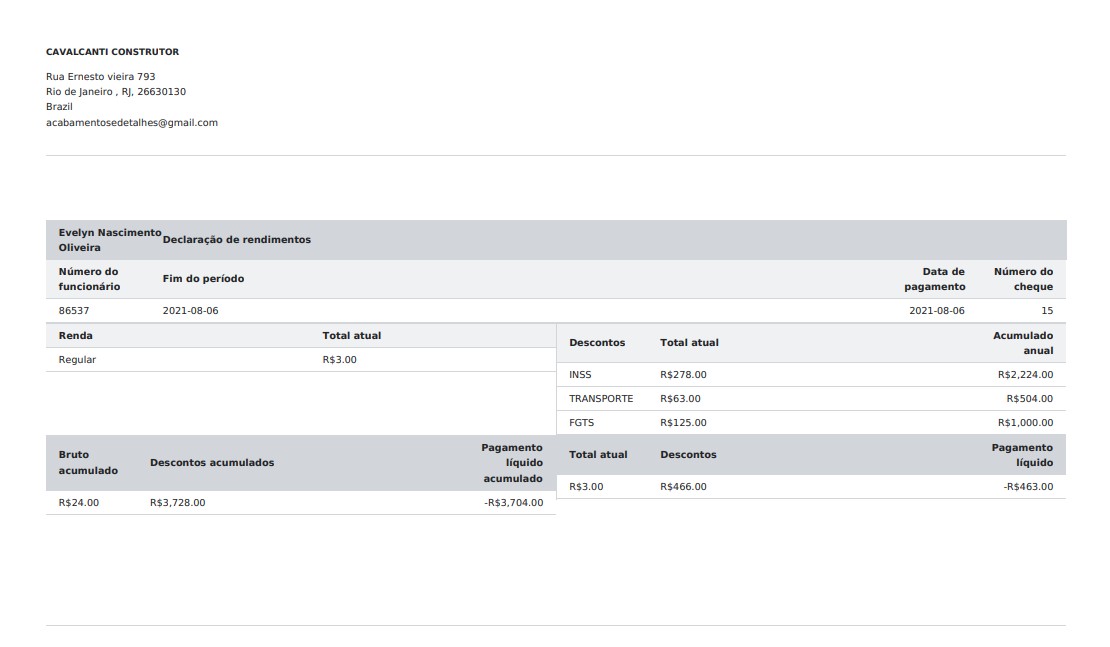Click the Acumulado anual column header
The height and width of the screenshot is (647, 1110).
click(x=1023, y=343)
